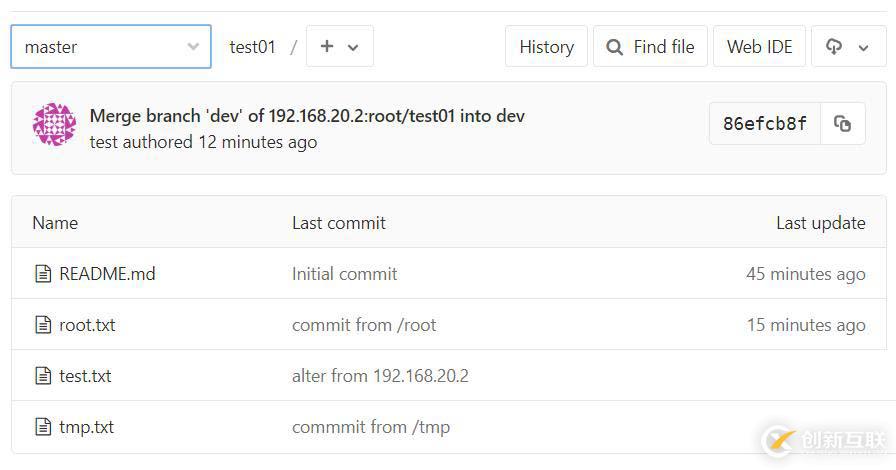Open the merge branch commit message link

click(307, 116)
